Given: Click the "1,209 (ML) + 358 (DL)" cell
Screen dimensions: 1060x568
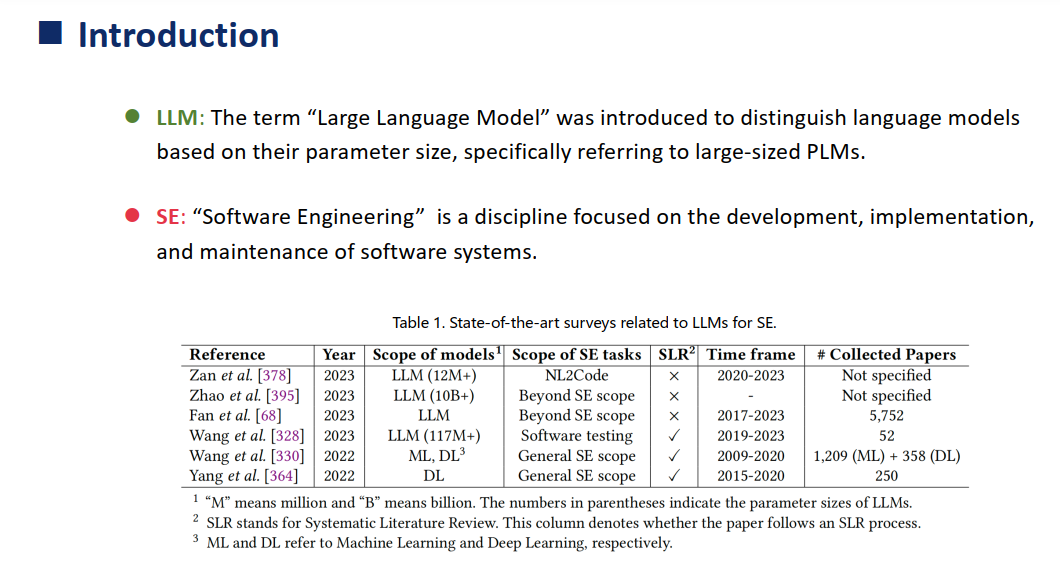Looking at the screenshot, I should coord(886,456).
